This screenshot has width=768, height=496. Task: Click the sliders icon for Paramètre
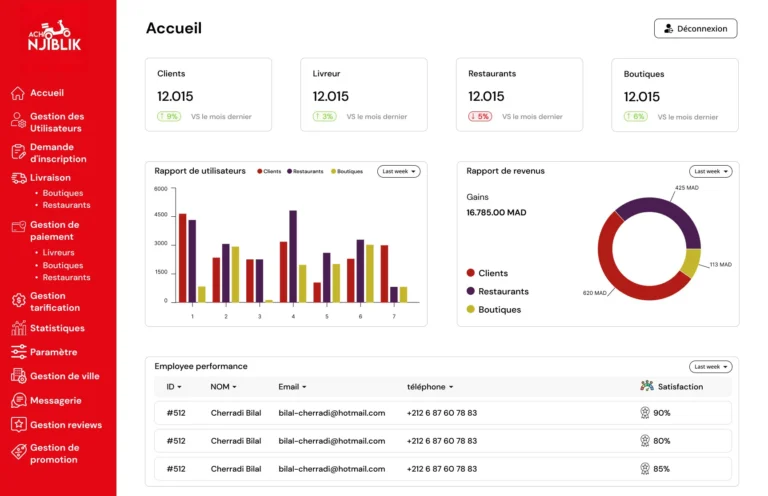point(19,352)
